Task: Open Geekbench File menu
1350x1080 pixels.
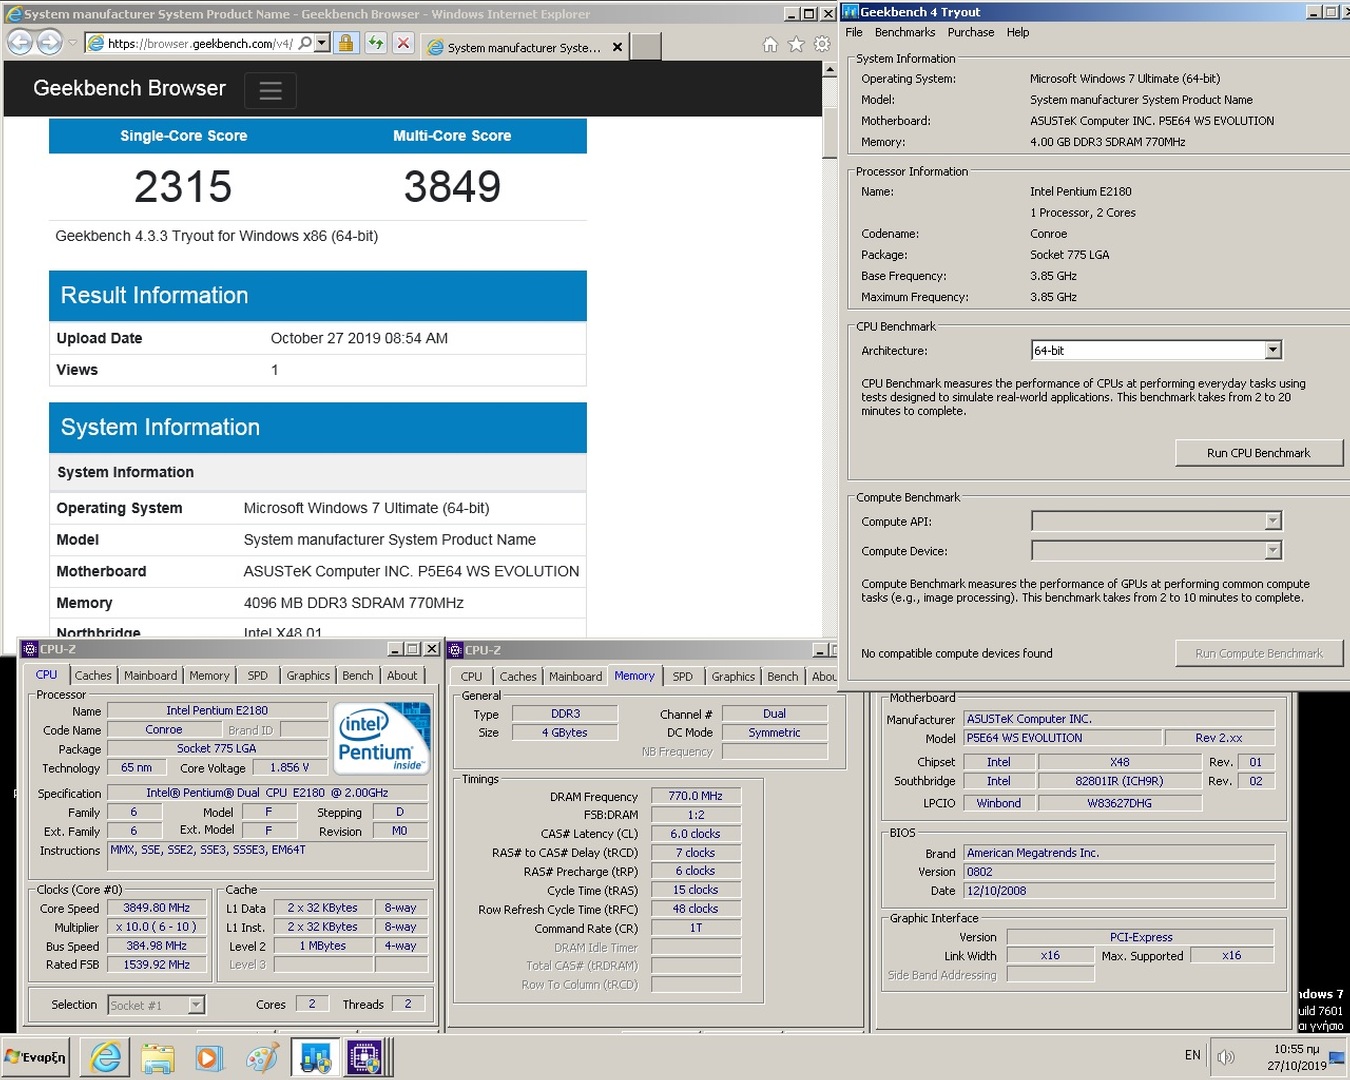Action: pyautogui.click(x=854, y=32)
